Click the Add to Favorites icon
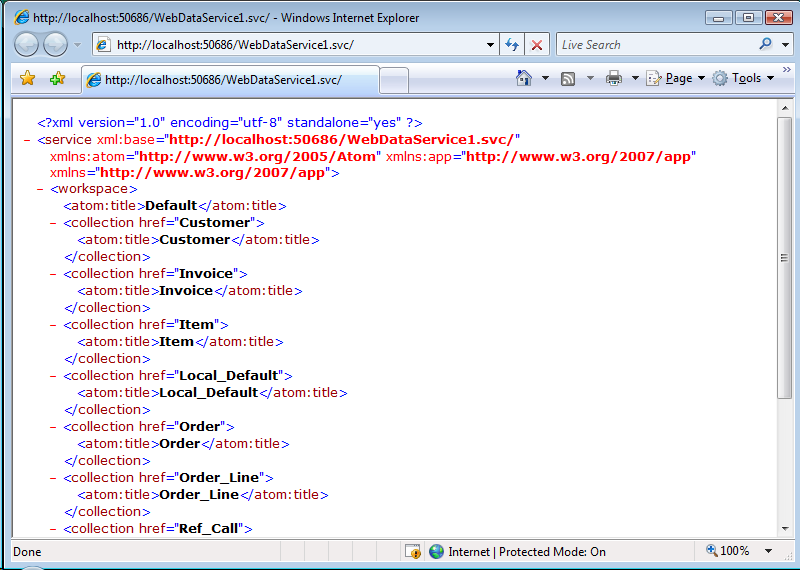Image resolution: width=800 pixels, height=570 pixels. [57, 78]
